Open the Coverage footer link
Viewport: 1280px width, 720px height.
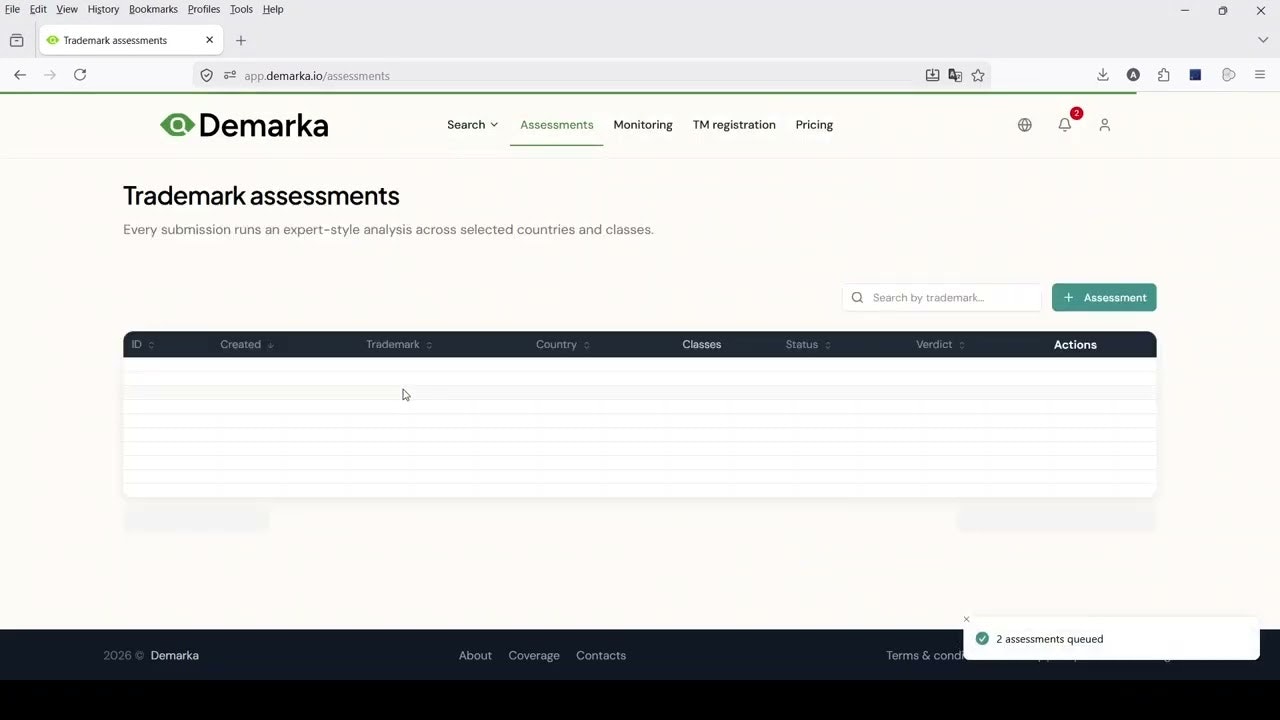(533, 655)
